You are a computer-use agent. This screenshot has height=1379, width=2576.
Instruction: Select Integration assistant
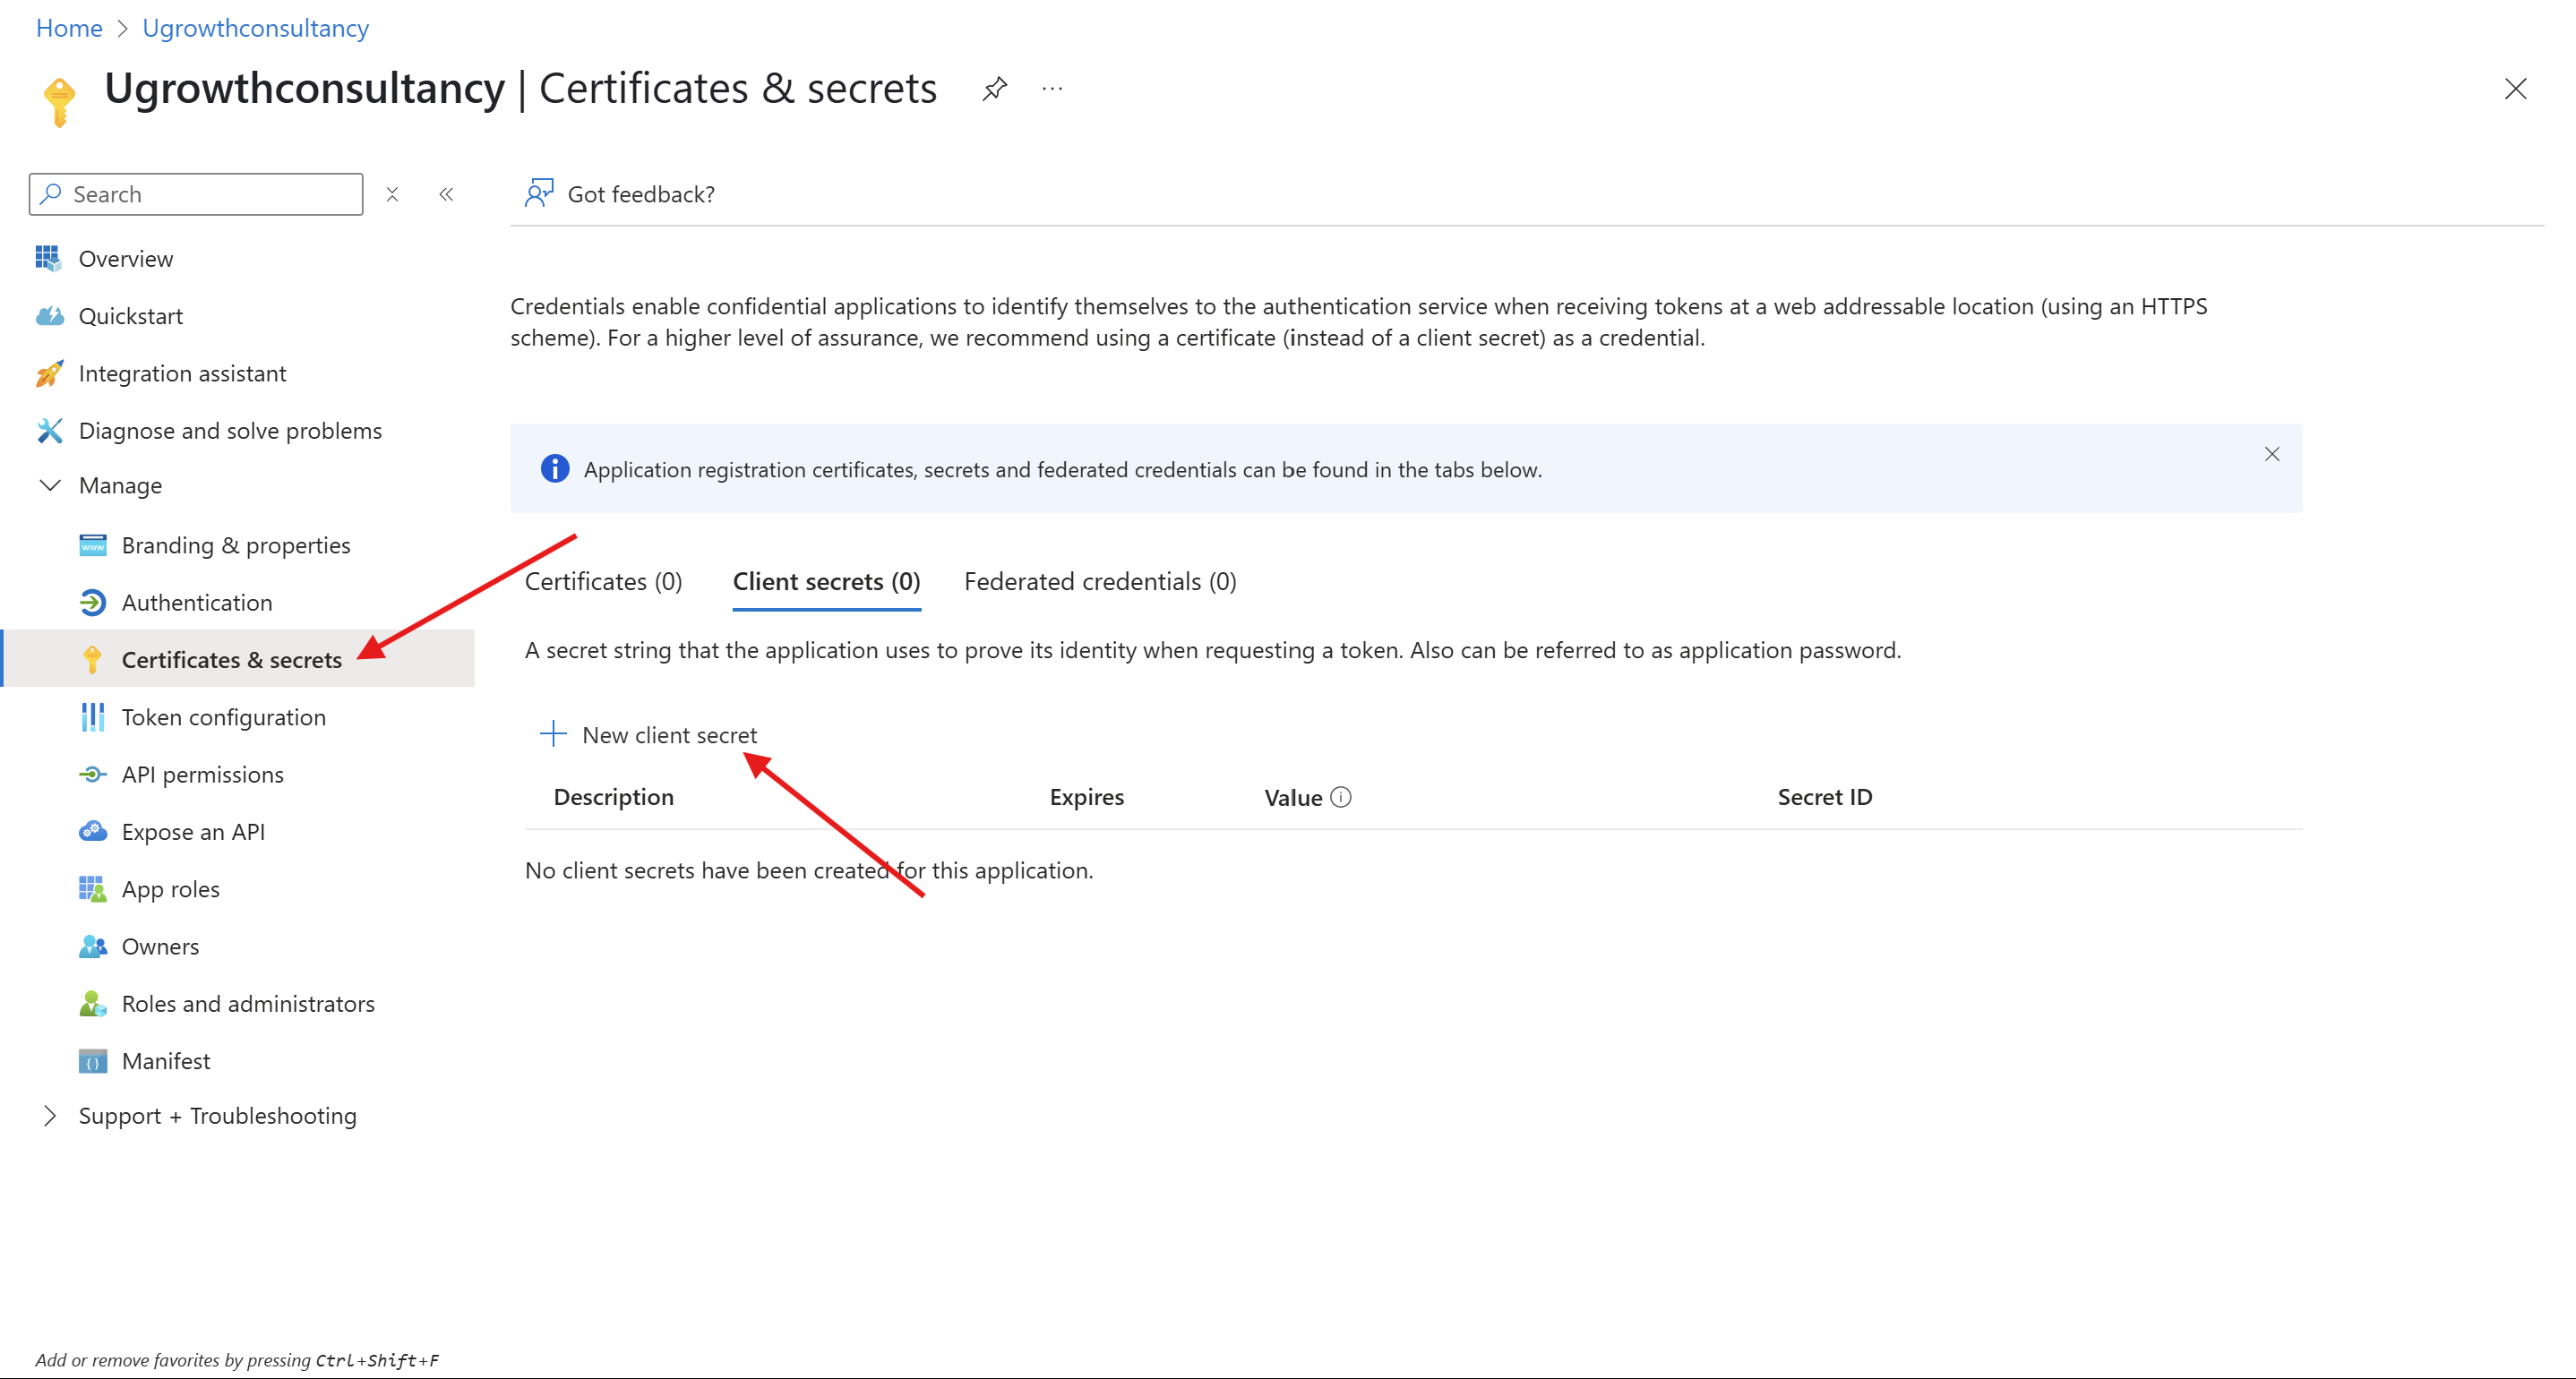coord(182,373)
